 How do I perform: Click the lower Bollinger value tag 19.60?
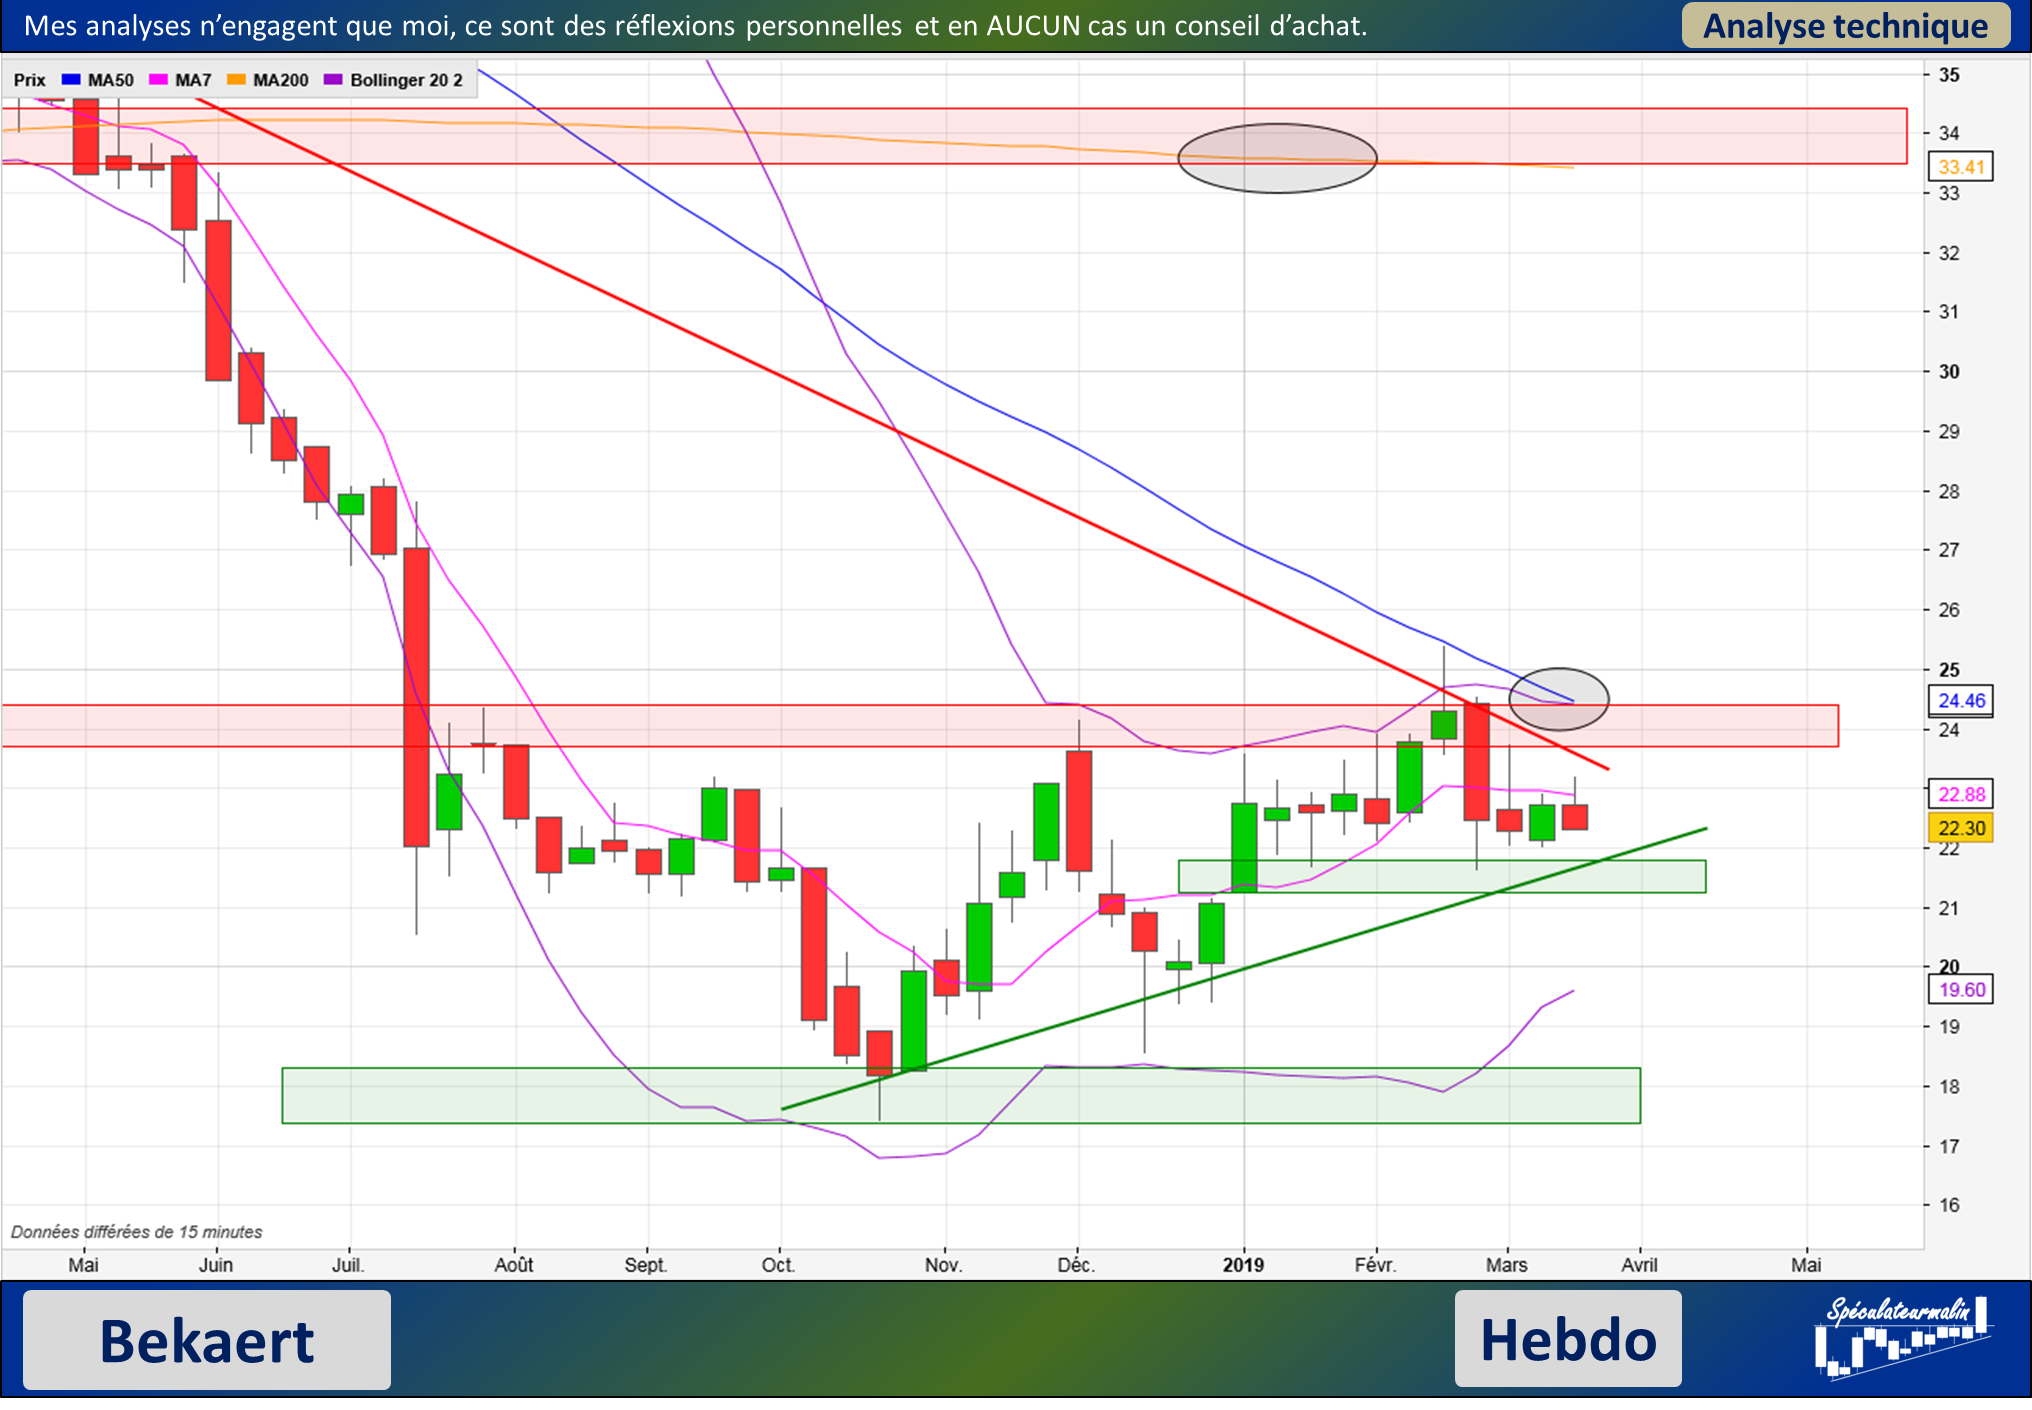[x=1961, y=990]
